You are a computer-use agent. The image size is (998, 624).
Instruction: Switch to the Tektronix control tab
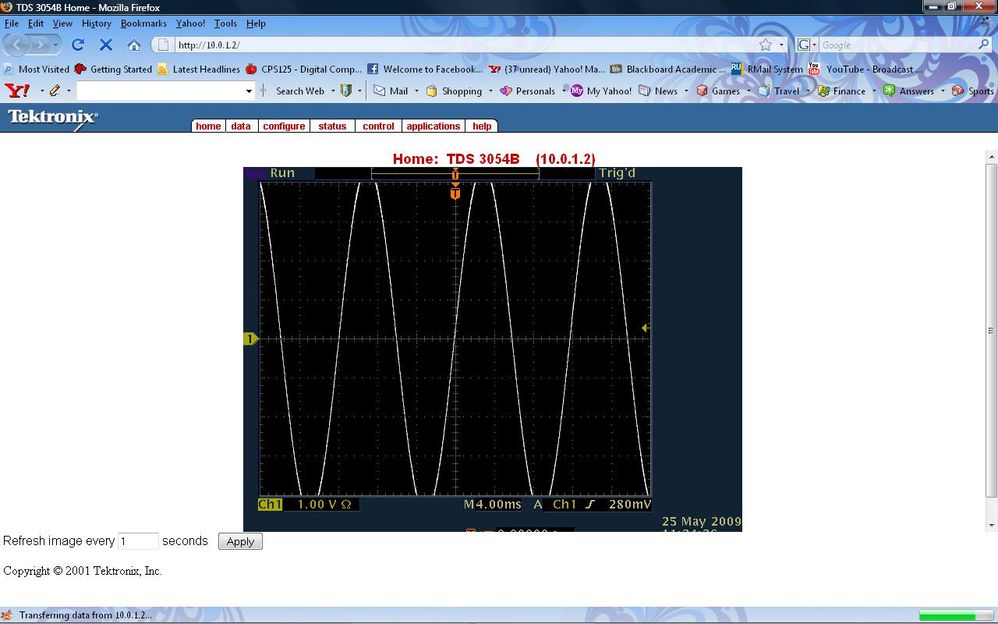378,126
